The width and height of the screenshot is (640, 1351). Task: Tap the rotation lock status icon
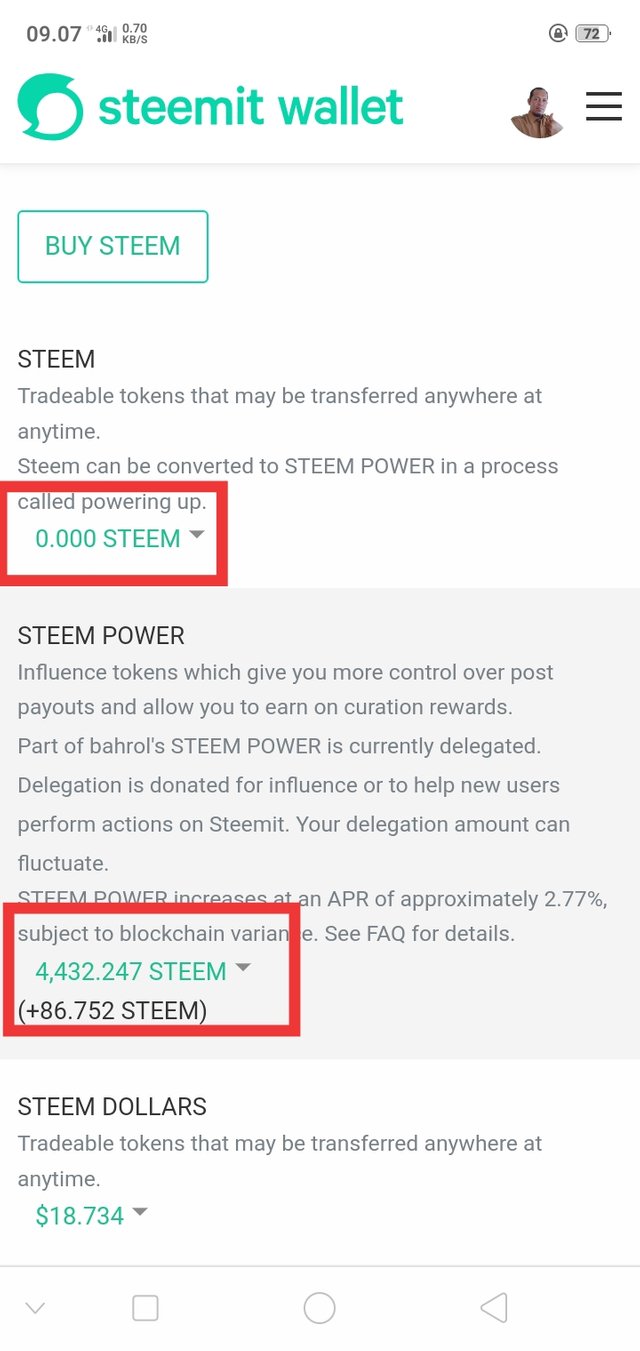click(557, 34)
